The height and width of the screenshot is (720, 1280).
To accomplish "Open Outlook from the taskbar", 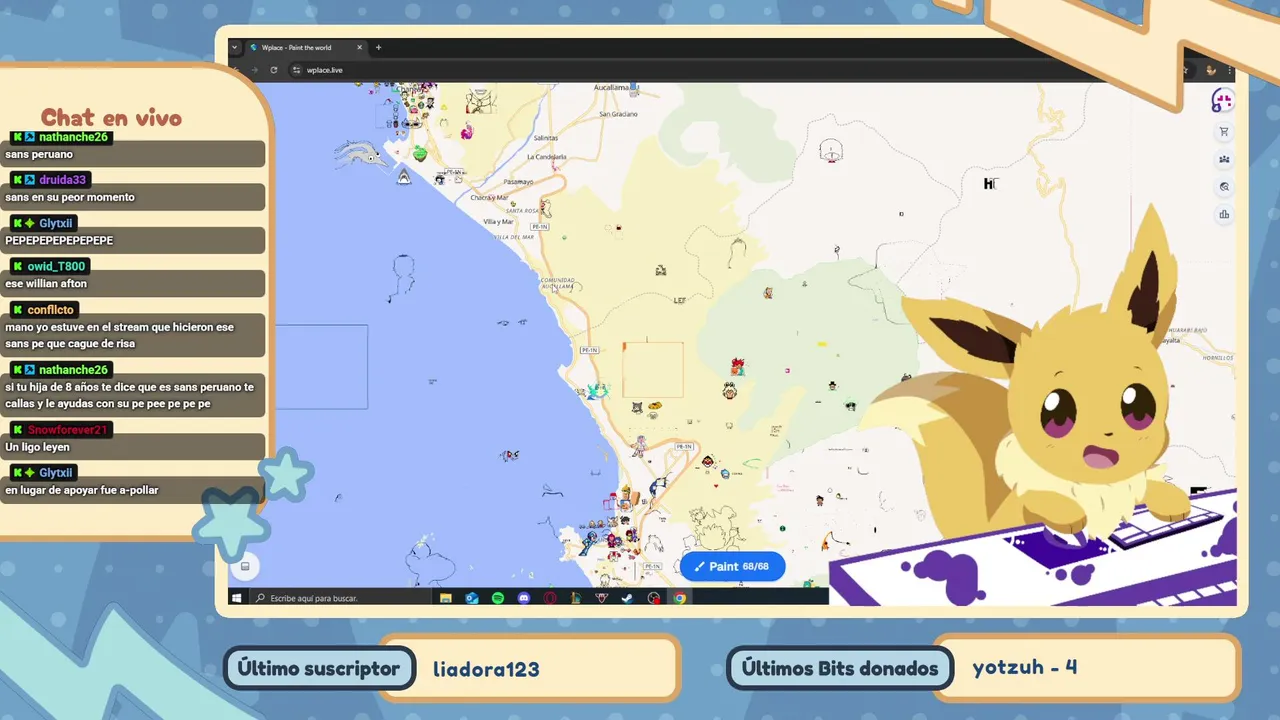I will click(472, 598).
